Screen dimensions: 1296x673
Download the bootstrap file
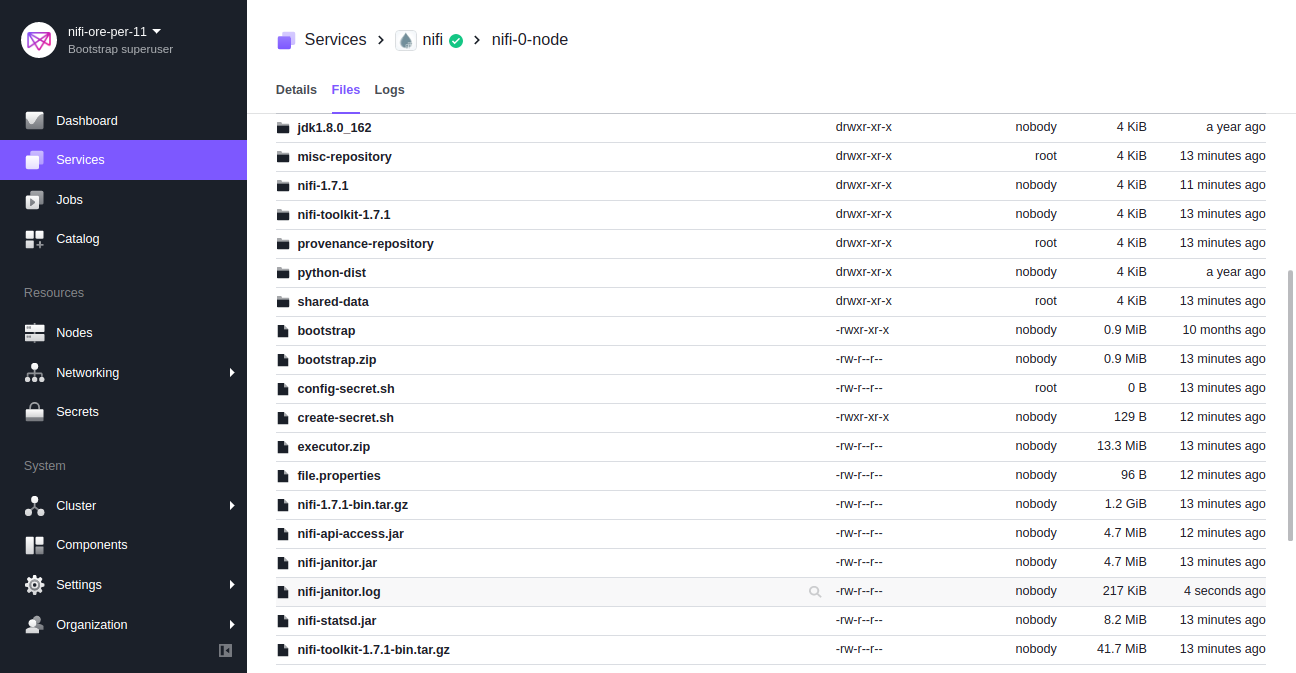(x=326, y=331)
